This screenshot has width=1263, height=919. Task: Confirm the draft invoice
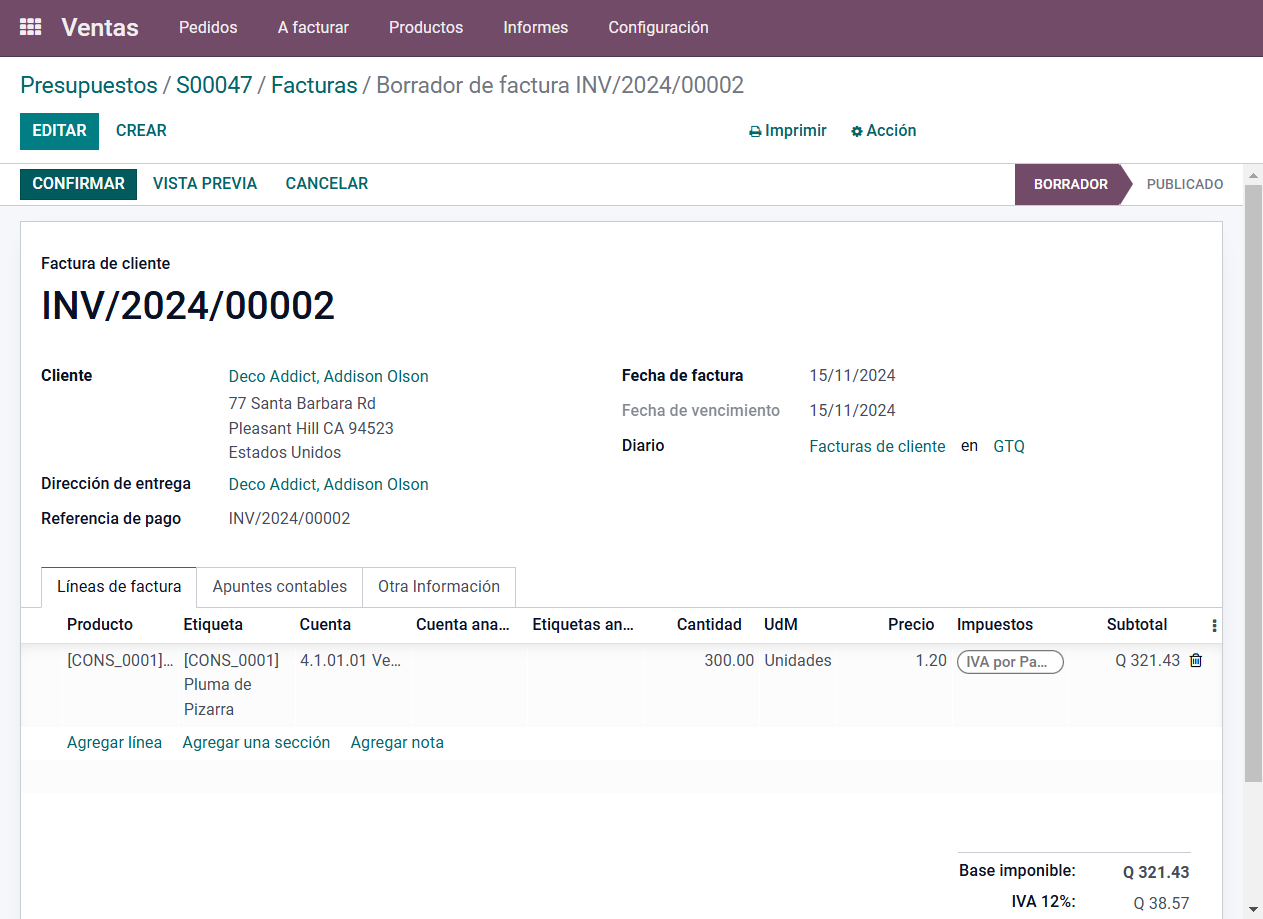pos(78,184)
